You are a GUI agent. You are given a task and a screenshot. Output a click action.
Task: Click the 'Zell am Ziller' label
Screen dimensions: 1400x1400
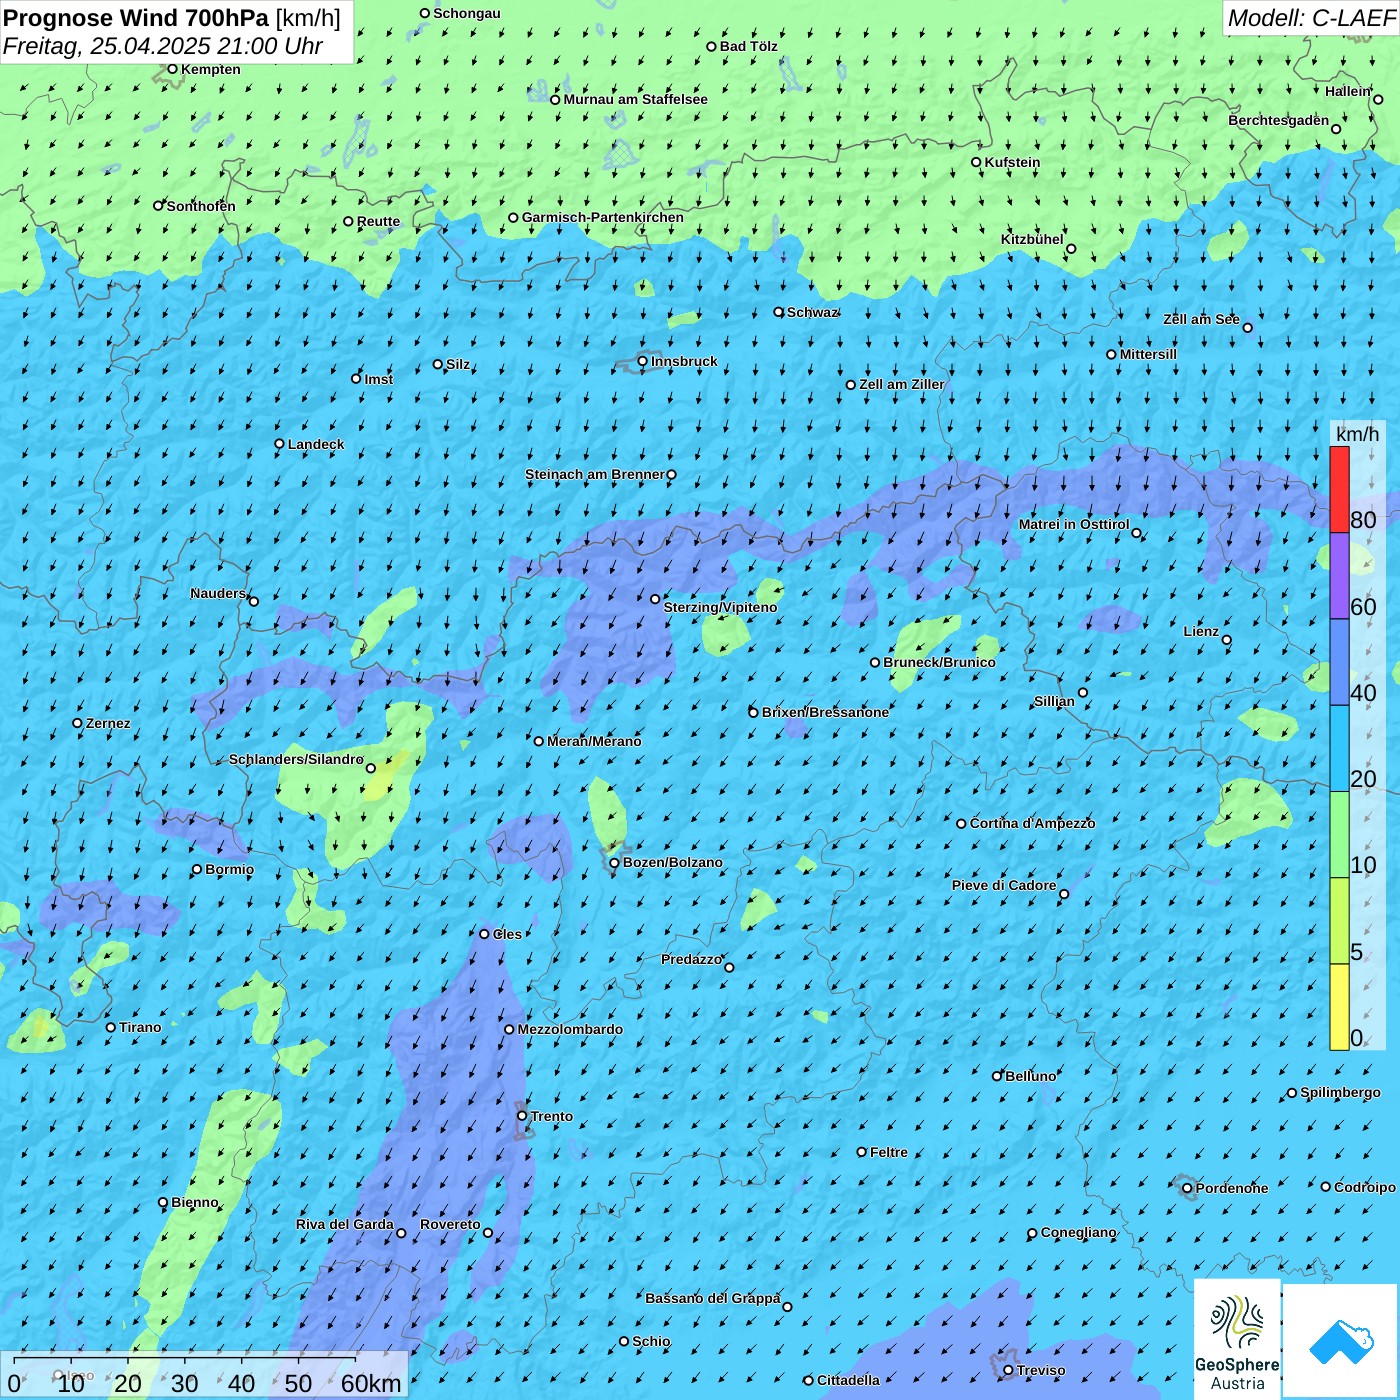tap(902, 384)
